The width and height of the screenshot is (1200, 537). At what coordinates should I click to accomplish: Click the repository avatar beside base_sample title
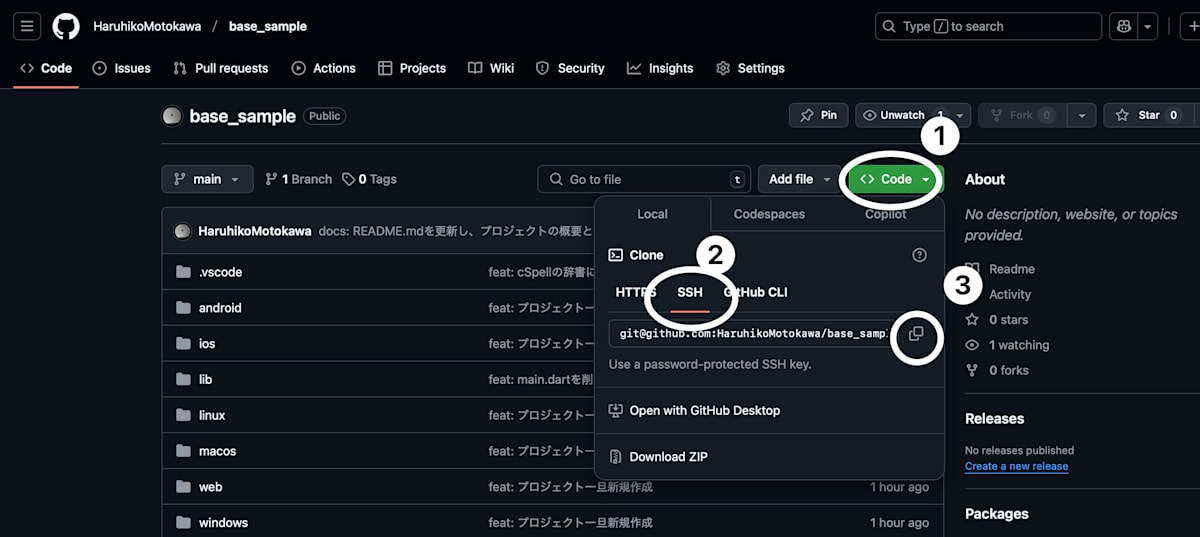point(172,116)
